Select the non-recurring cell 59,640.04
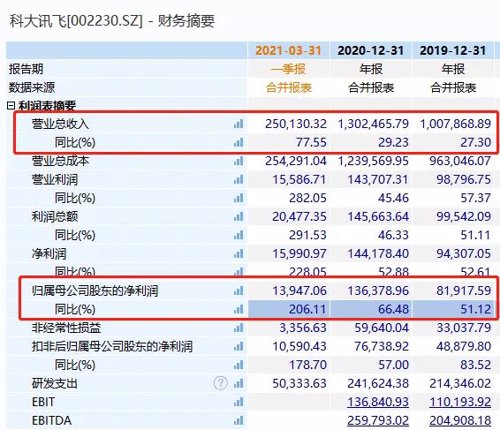The width and height of the screenshot is (500, 430). click(x=381, y=328)
